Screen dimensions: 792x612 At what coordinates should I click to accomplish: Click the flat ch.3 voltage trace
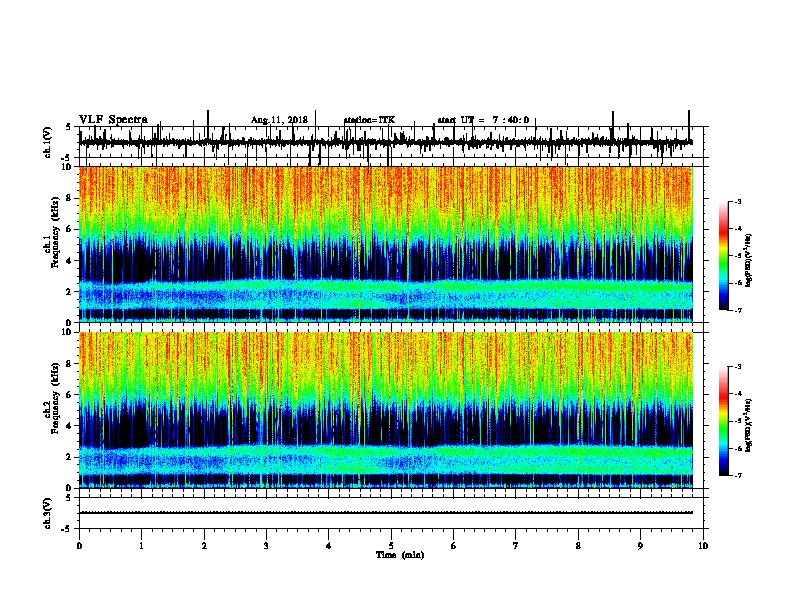click(x=385, y=513)
